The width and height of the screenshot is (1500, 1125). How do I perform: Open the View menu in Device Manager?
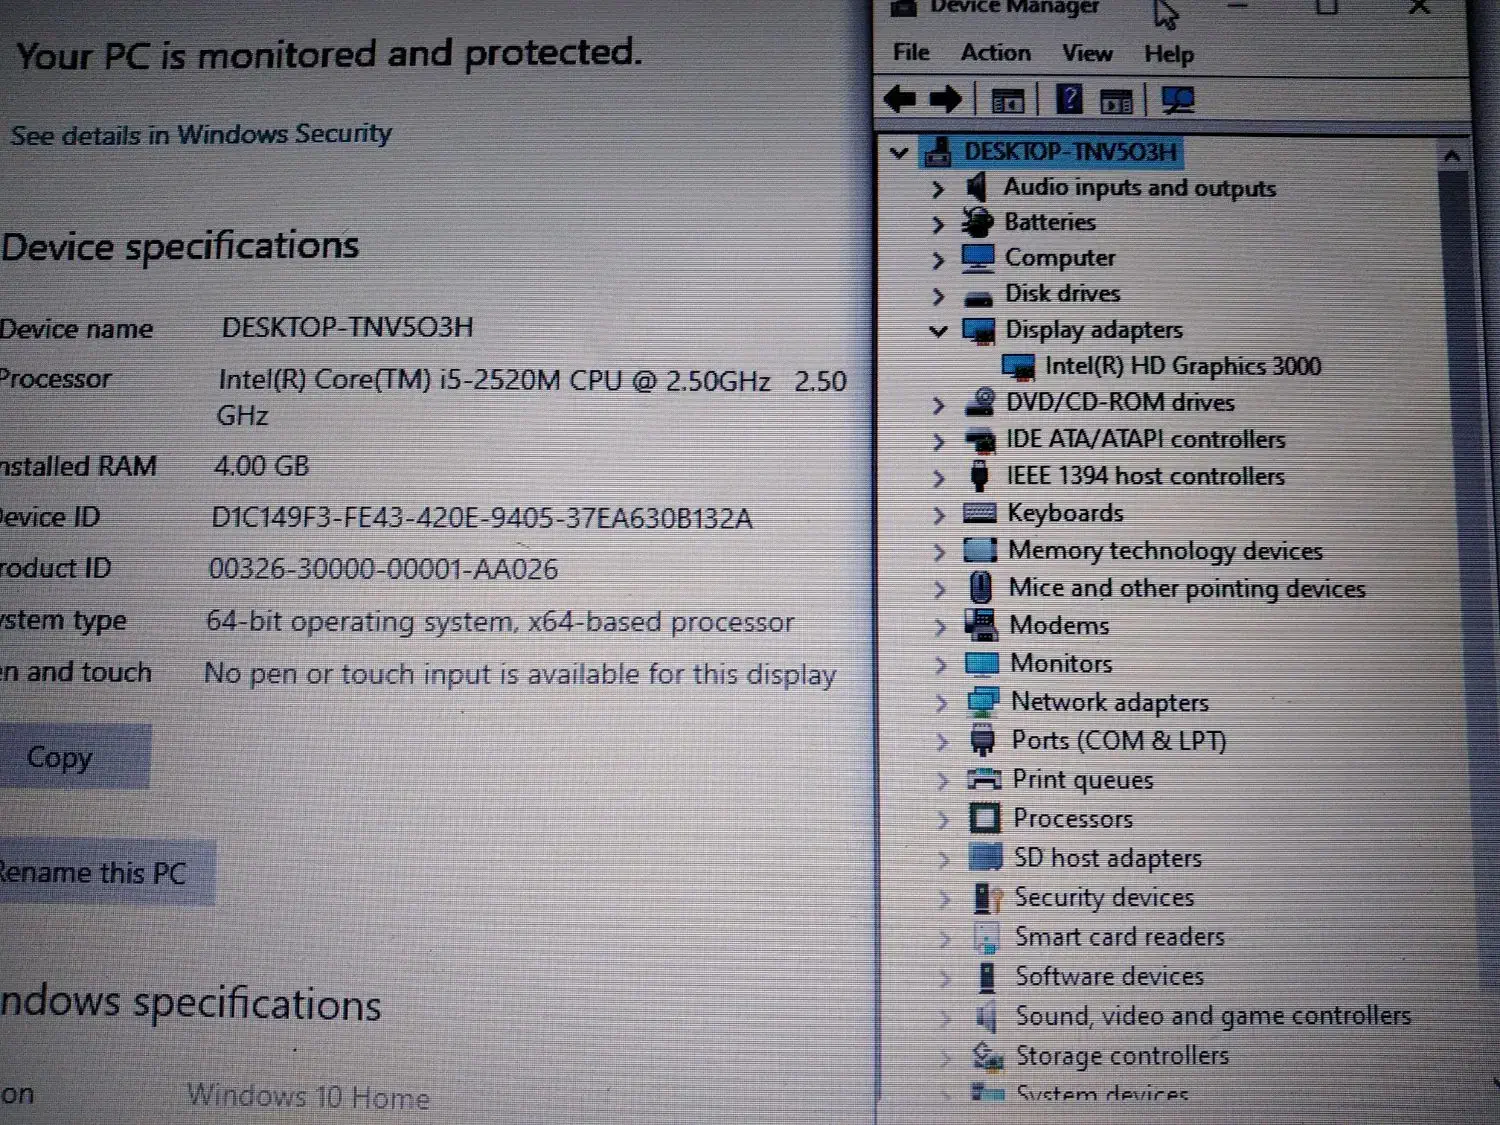(x=1086, y=53)
